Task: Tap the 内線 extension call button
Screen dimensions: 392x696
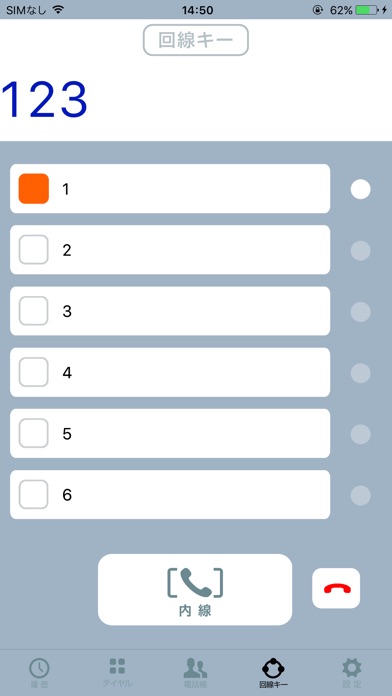Action: tap(195, 589)
